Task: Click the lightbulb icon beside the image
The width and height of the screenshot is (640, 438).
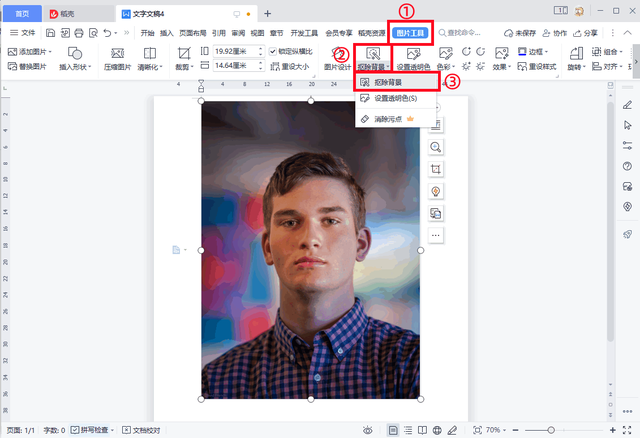Action: [436, 191]
